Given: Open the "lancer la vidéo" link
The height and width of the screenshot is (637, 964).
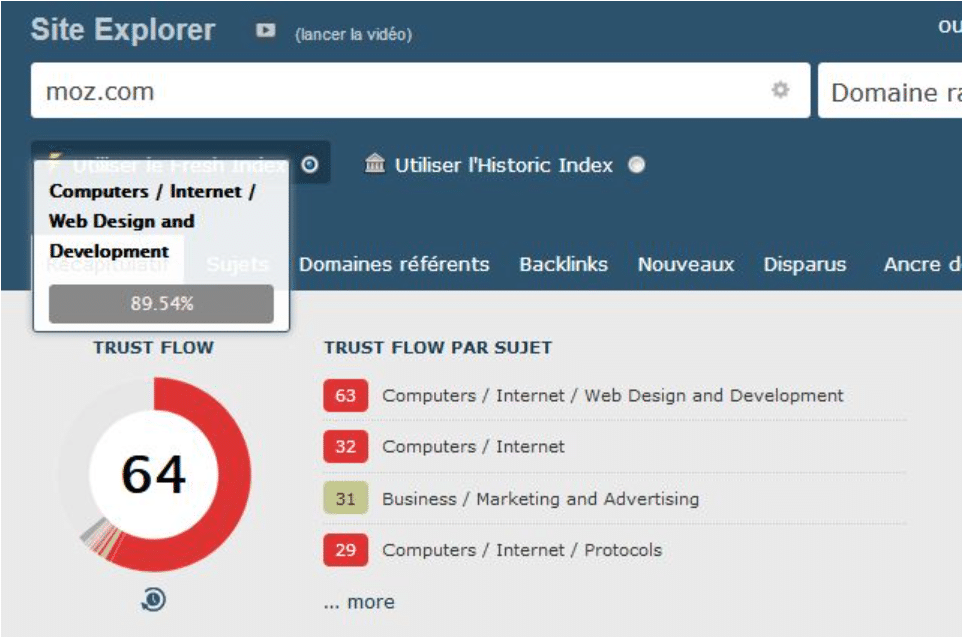Looking at the screenshot, I should [x=354, y=34].
